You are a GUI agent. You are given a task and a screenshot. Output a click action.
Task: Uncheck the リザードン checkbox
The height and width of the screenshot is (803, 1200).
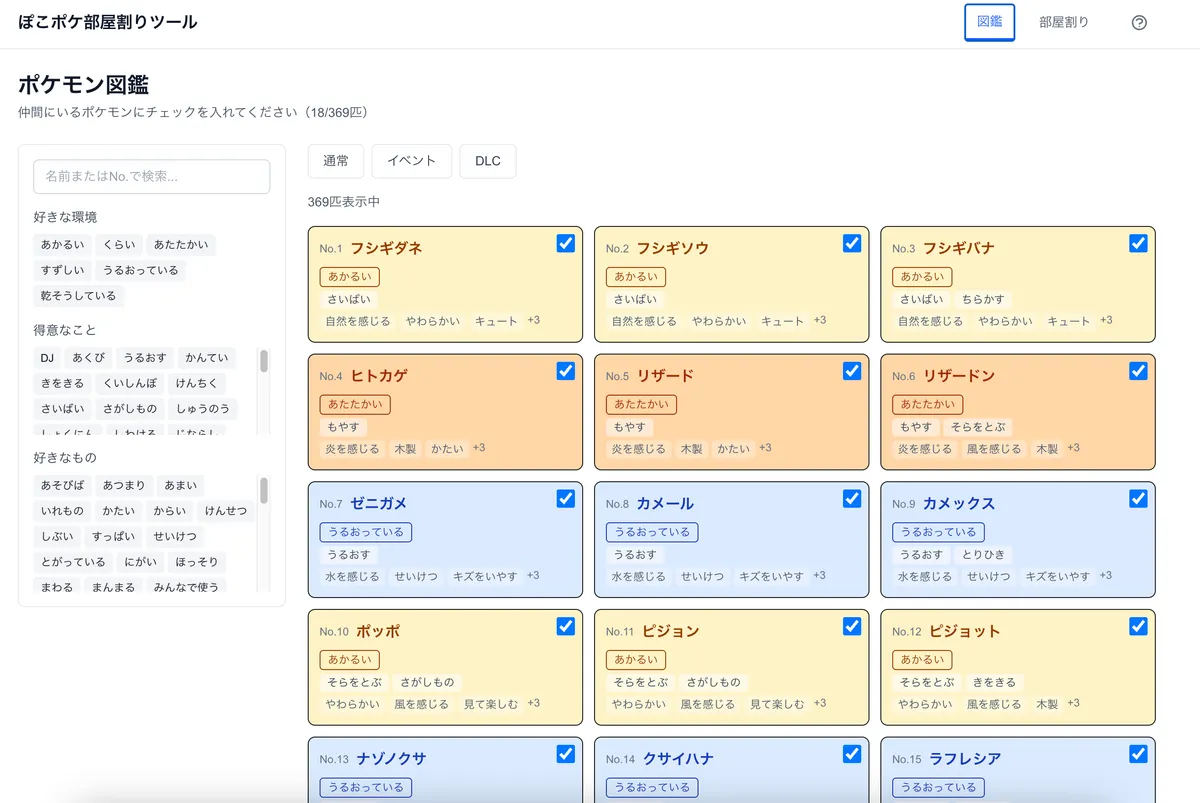click(x=1138, y=371)
